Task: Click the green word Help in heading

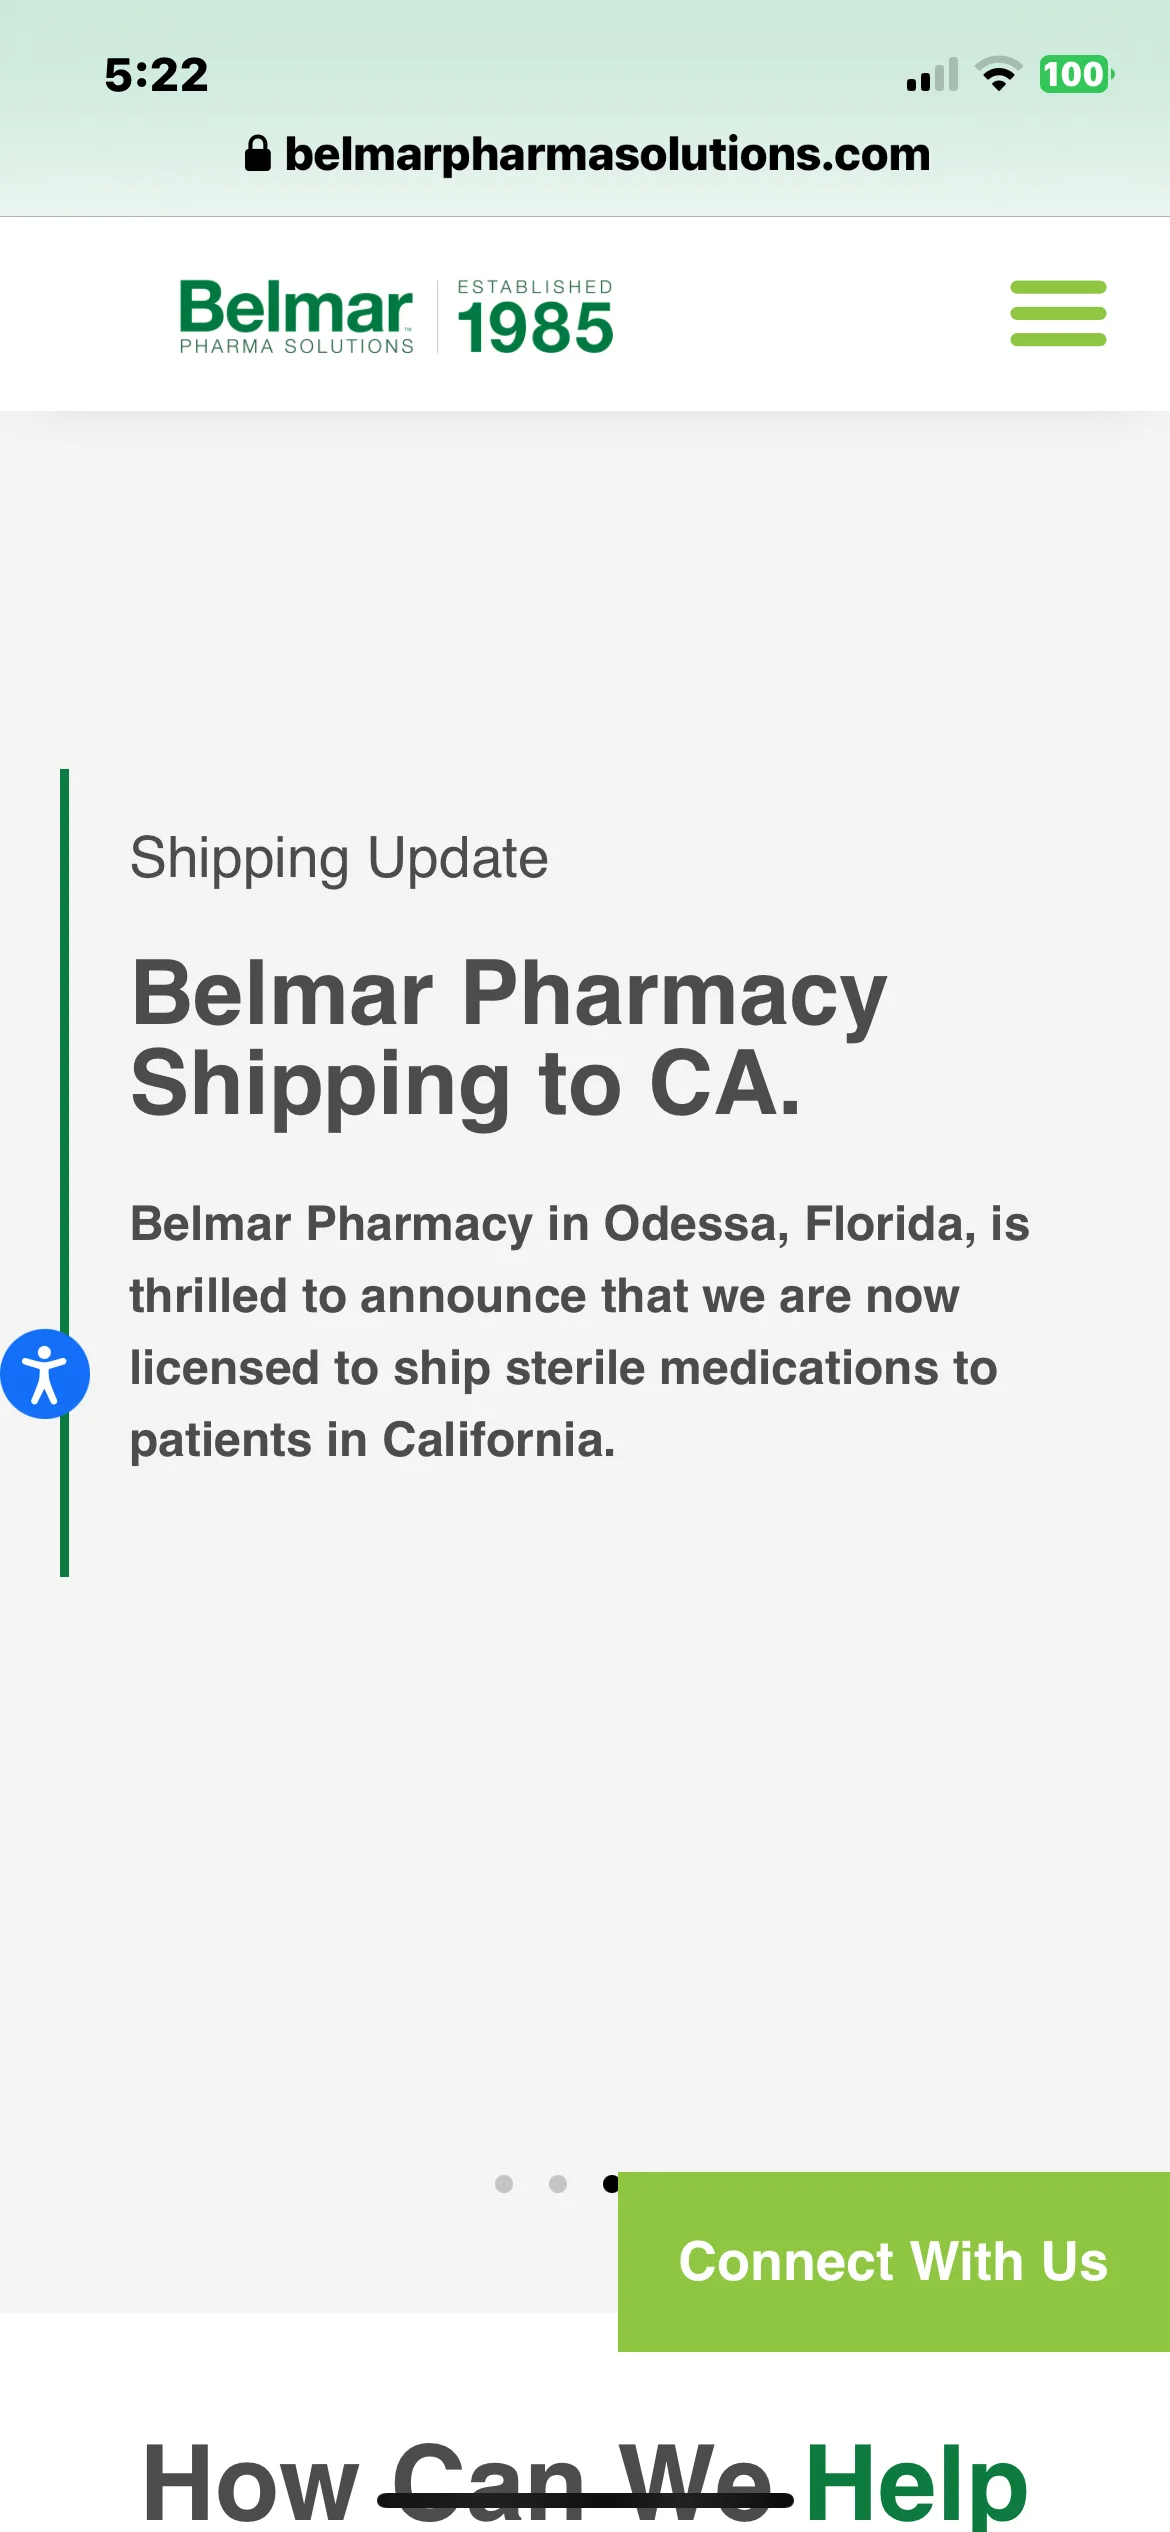Action: (916, 2484)
